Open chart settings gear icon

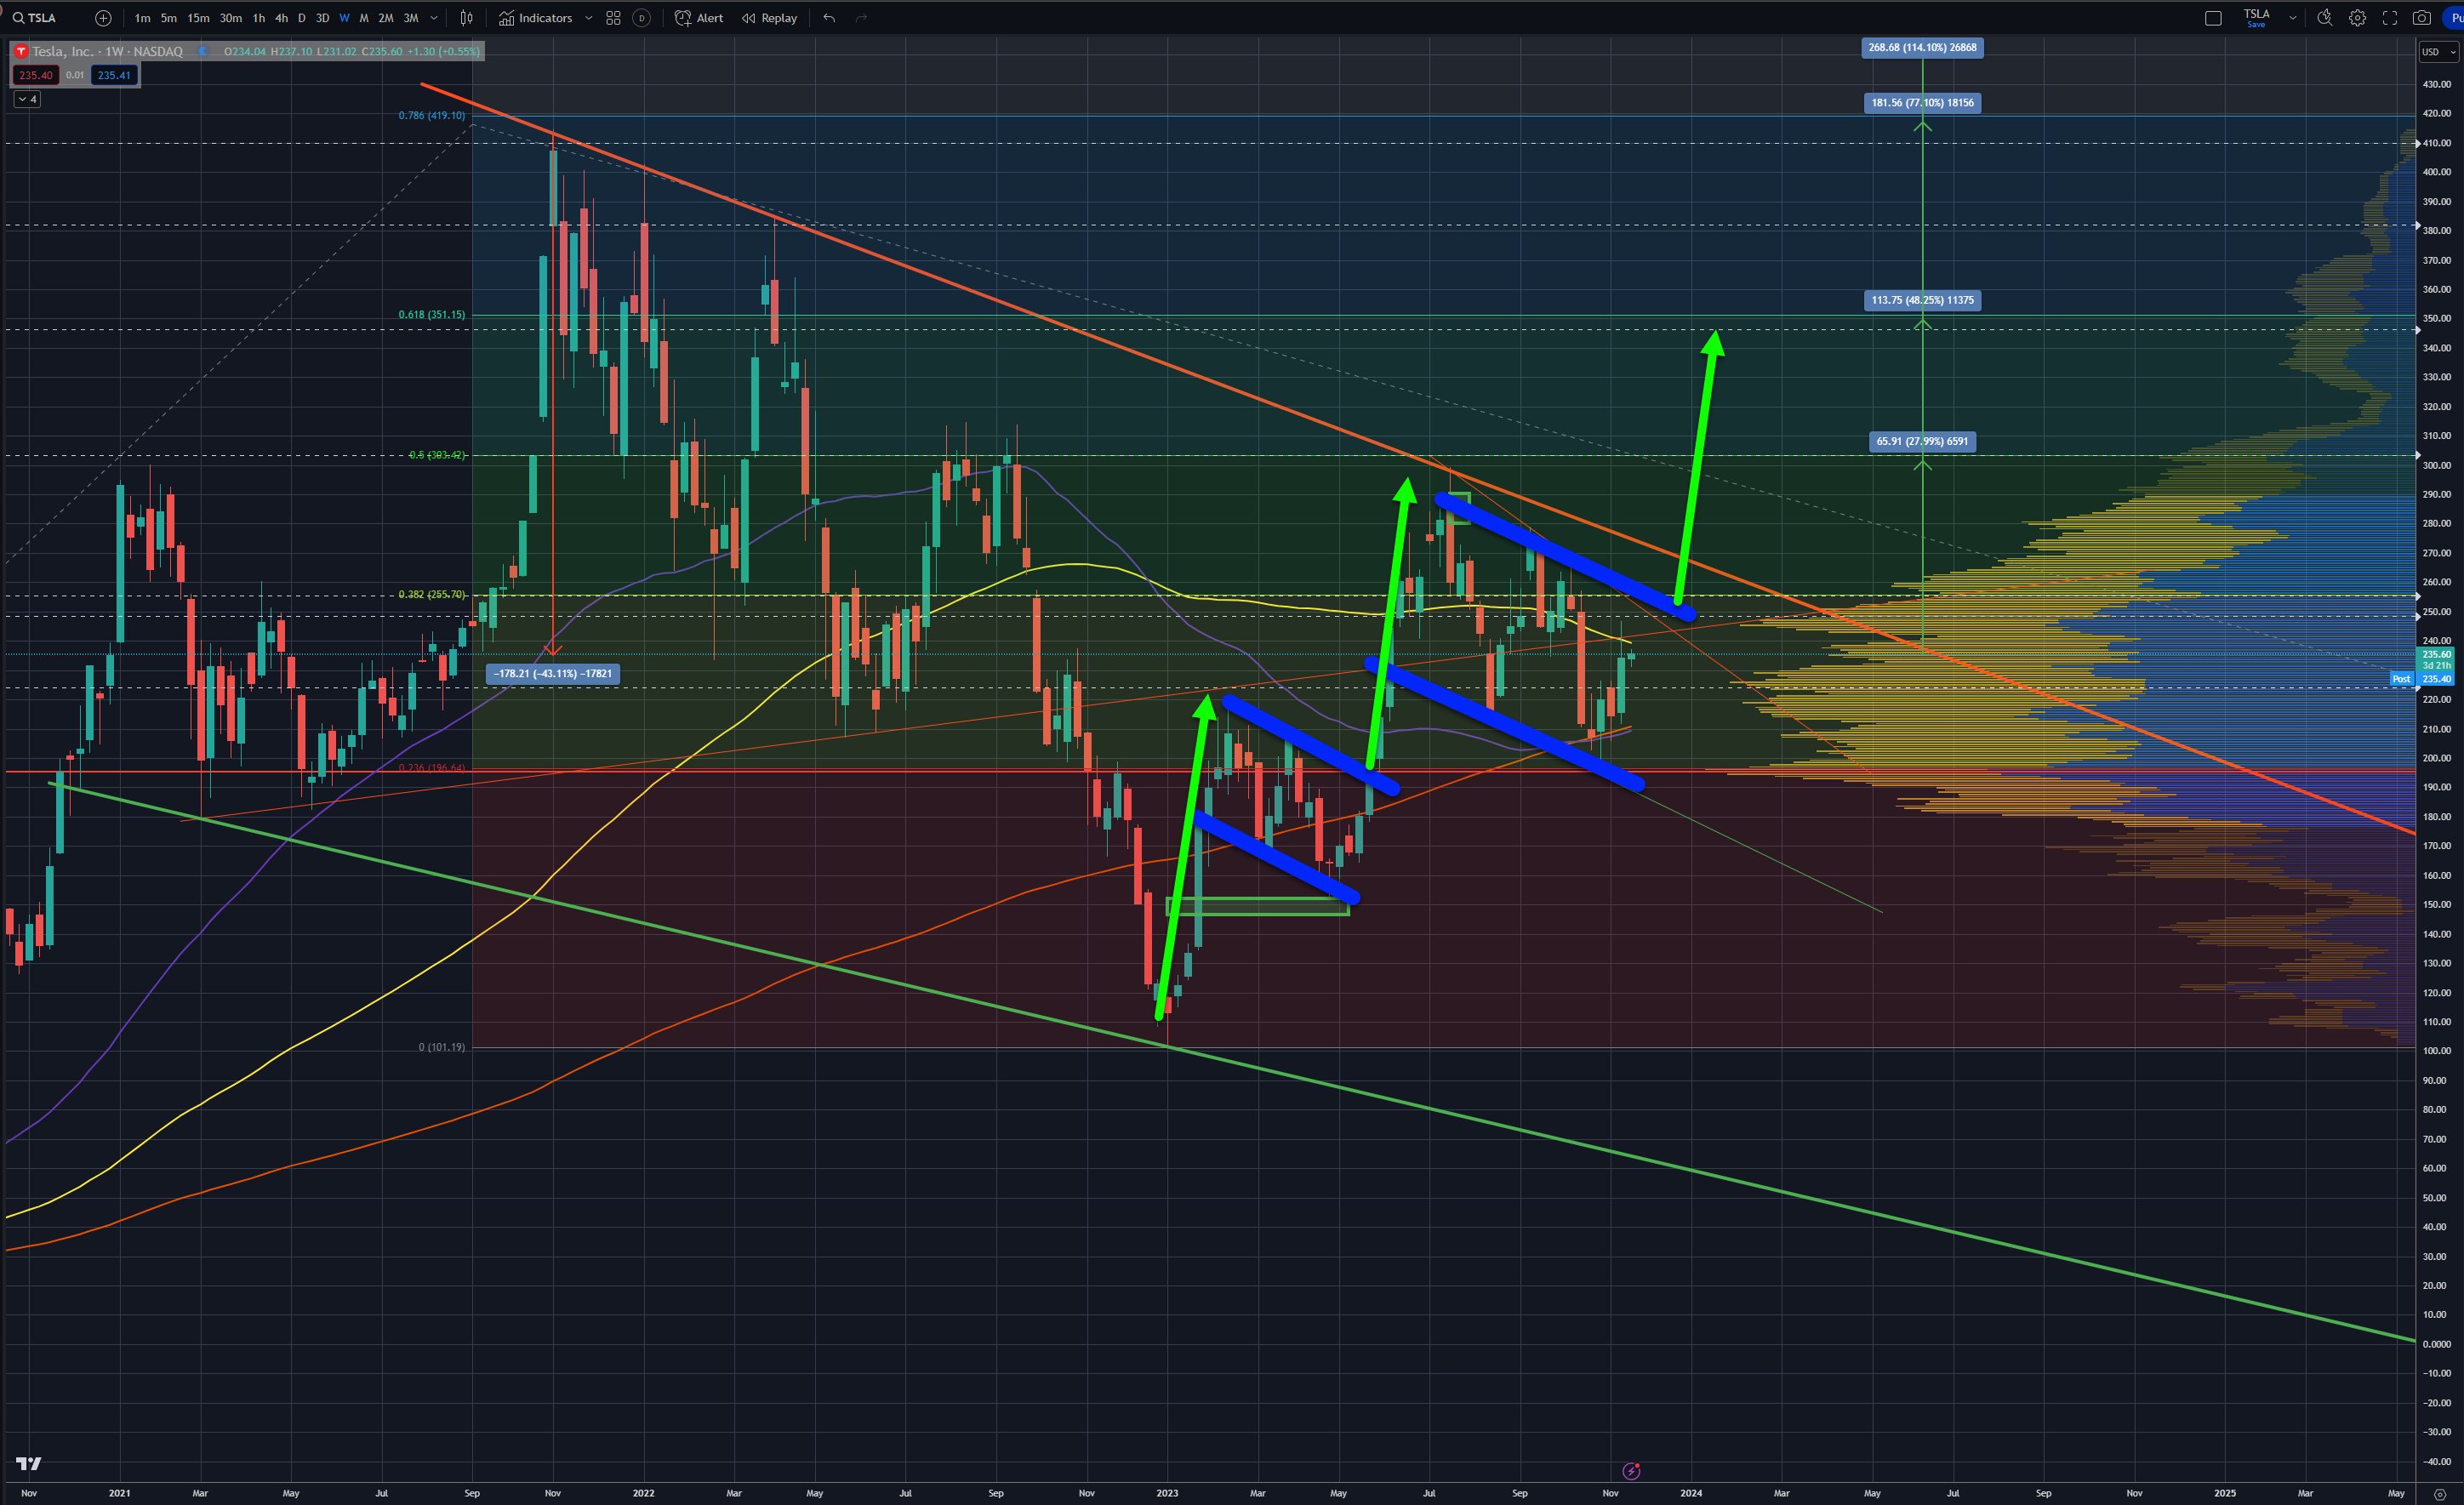(x=2357, y=18)
